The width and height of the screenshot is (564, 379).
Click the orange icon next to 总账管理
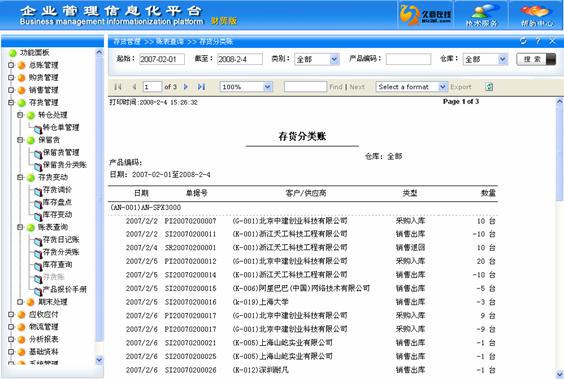coord(22,65)
